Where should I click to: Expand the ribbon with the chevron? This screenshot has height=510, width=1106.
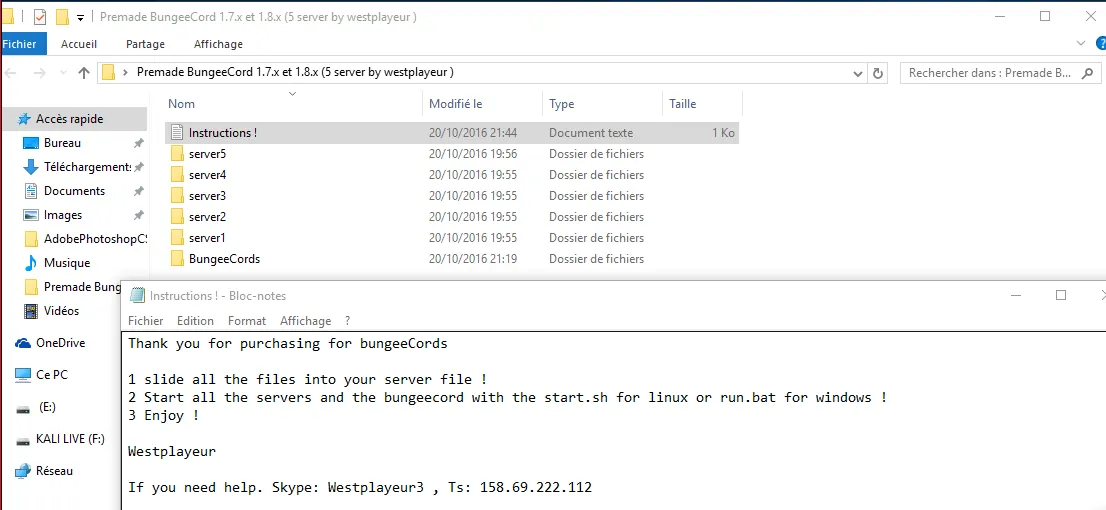click(1080, 44)
